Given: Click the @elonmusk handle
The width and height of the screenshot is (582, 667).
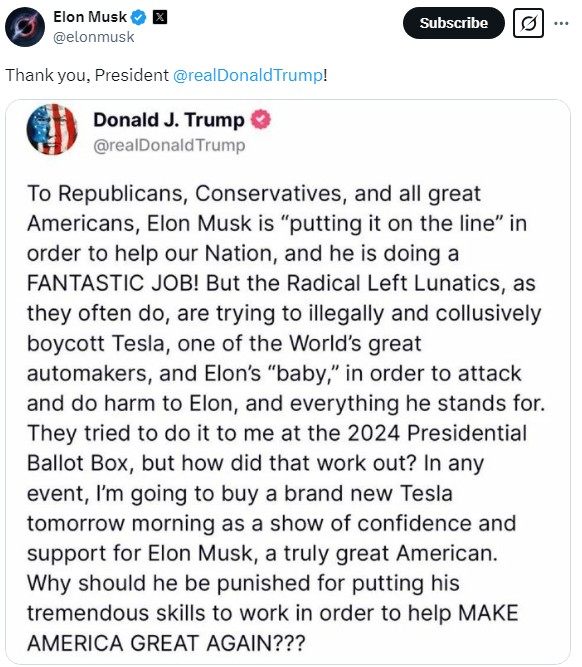Looking at the screenshot, I should pos(94,37).
